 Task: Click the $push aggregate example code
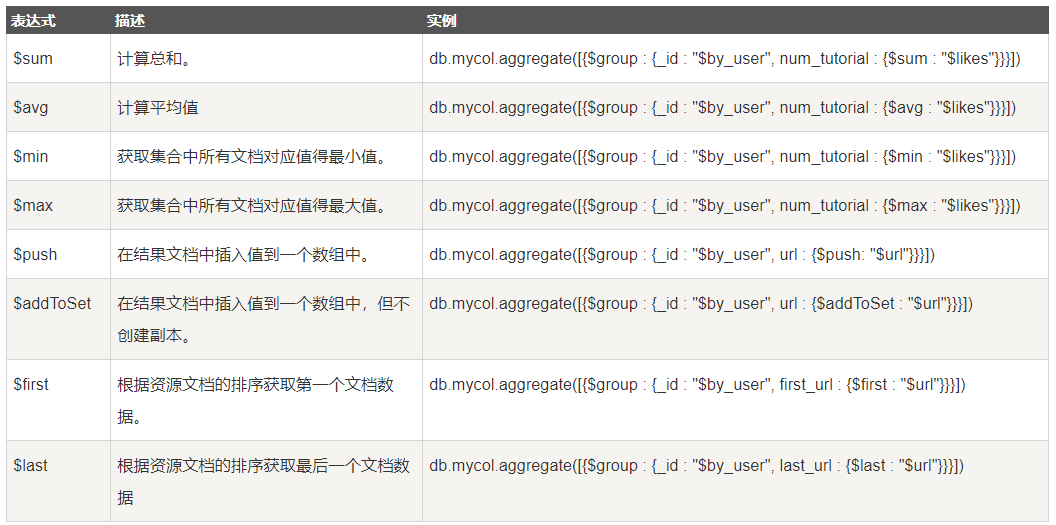tap(682, 255)
